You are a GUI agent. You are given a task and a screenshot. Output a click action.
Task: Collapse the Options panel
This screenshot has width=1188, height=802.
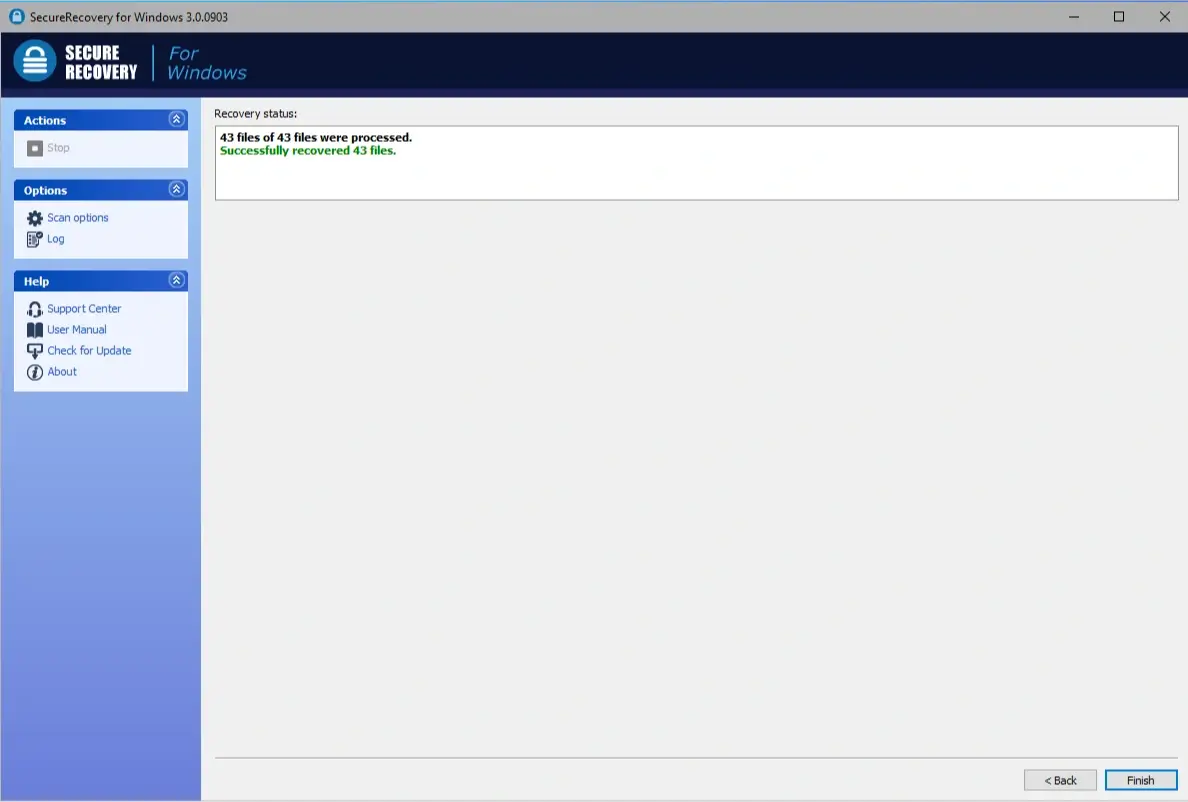176,189
